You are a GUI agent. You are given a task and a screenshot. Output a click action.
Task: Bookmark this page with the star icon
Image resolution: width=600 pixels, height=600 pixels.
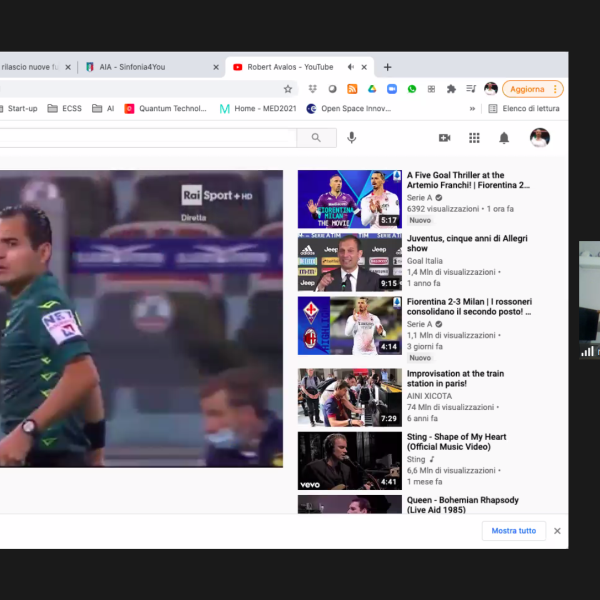[x=288, y=89]
